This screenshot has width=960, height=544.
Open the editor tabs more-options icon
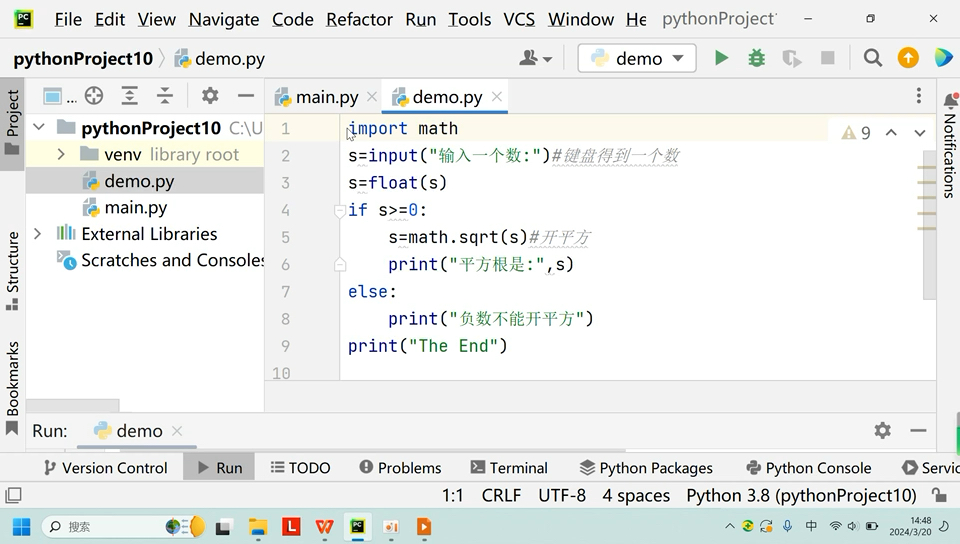[x=919, y=96]
